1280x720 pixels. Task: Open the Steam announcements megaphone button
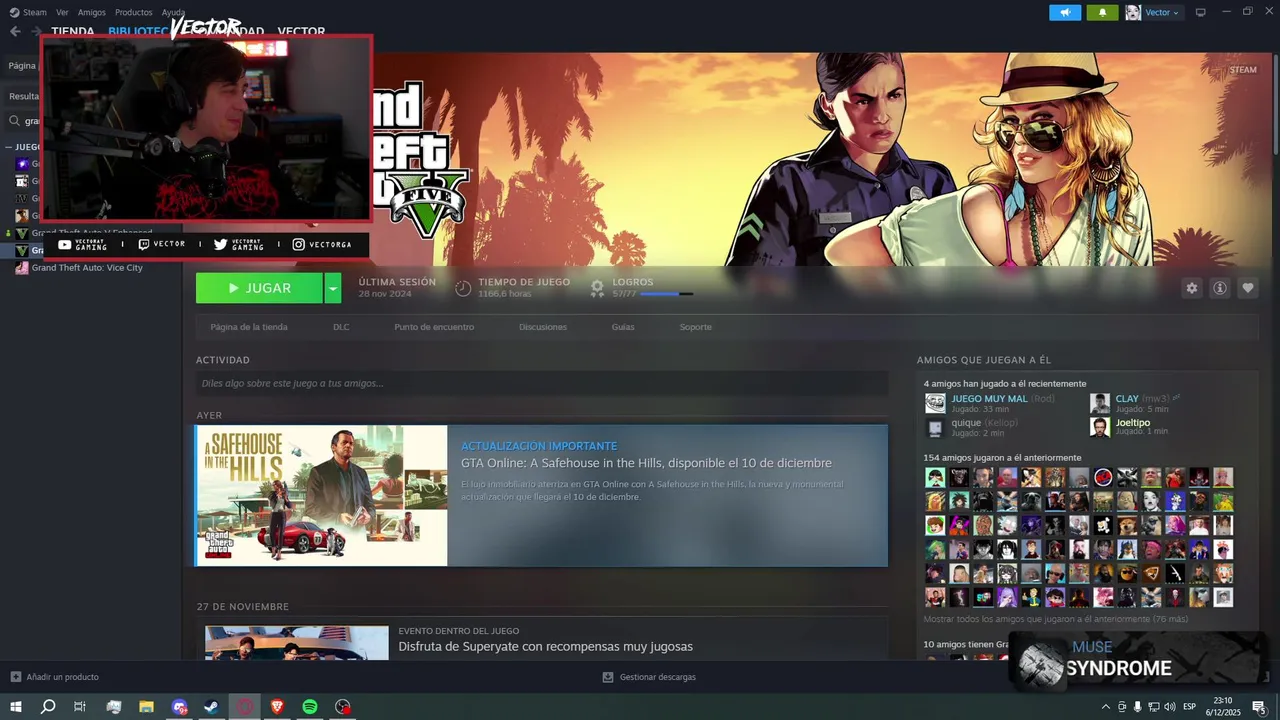coord(1065,12)
